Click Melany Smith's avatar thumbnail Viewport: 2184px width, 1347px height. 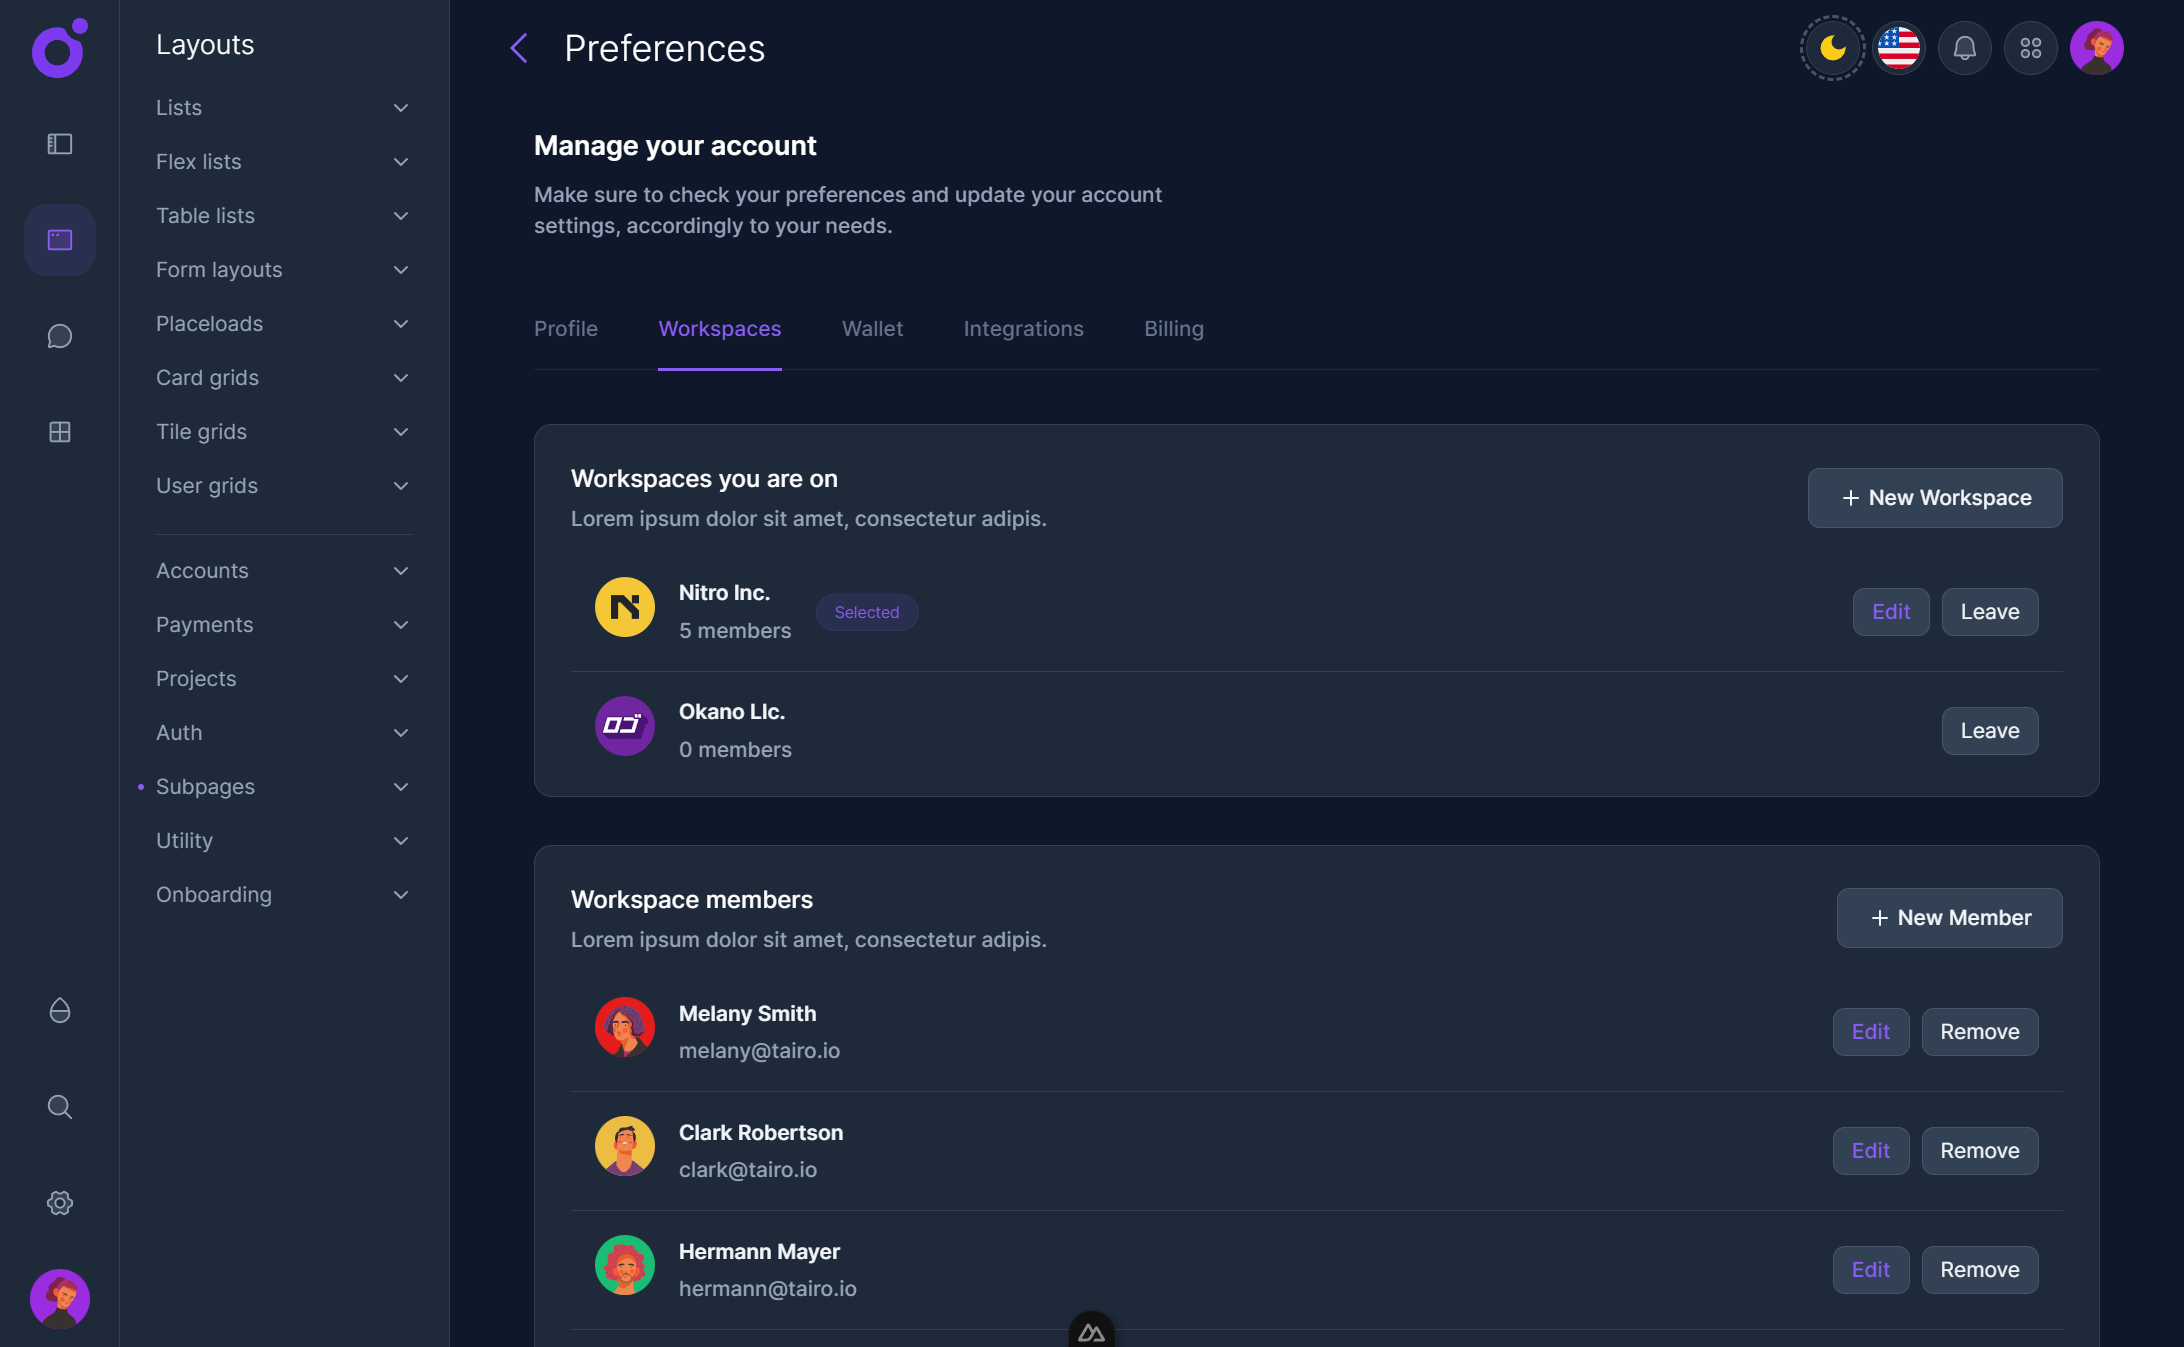[624, 1027]
